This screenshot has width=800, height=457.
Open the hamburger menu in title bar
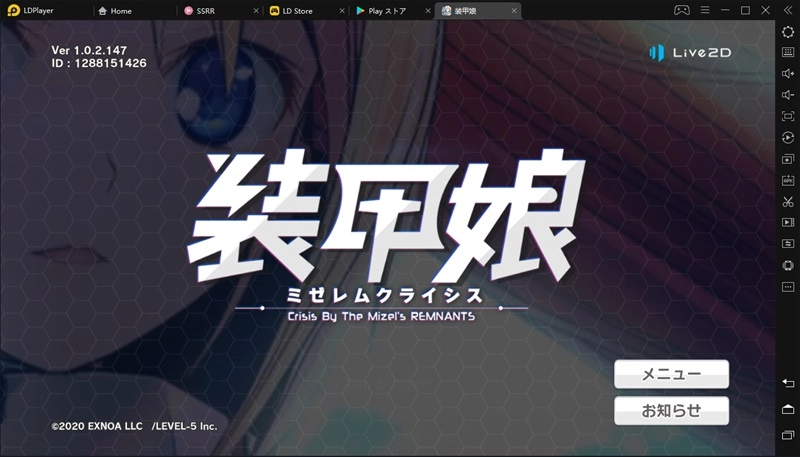(x=705, y=10)
